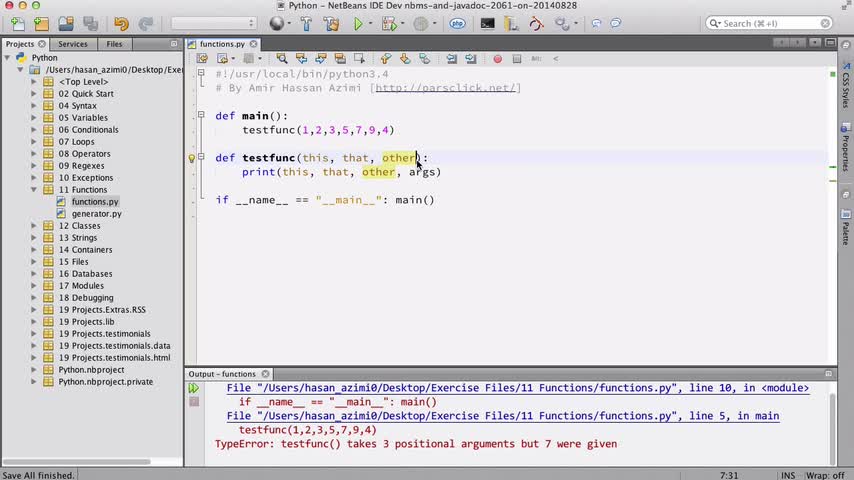Image resolution: width=854 pixels, height=480 pixels.
Task: Select the functions.py editor tab
Action: point(222,44)
